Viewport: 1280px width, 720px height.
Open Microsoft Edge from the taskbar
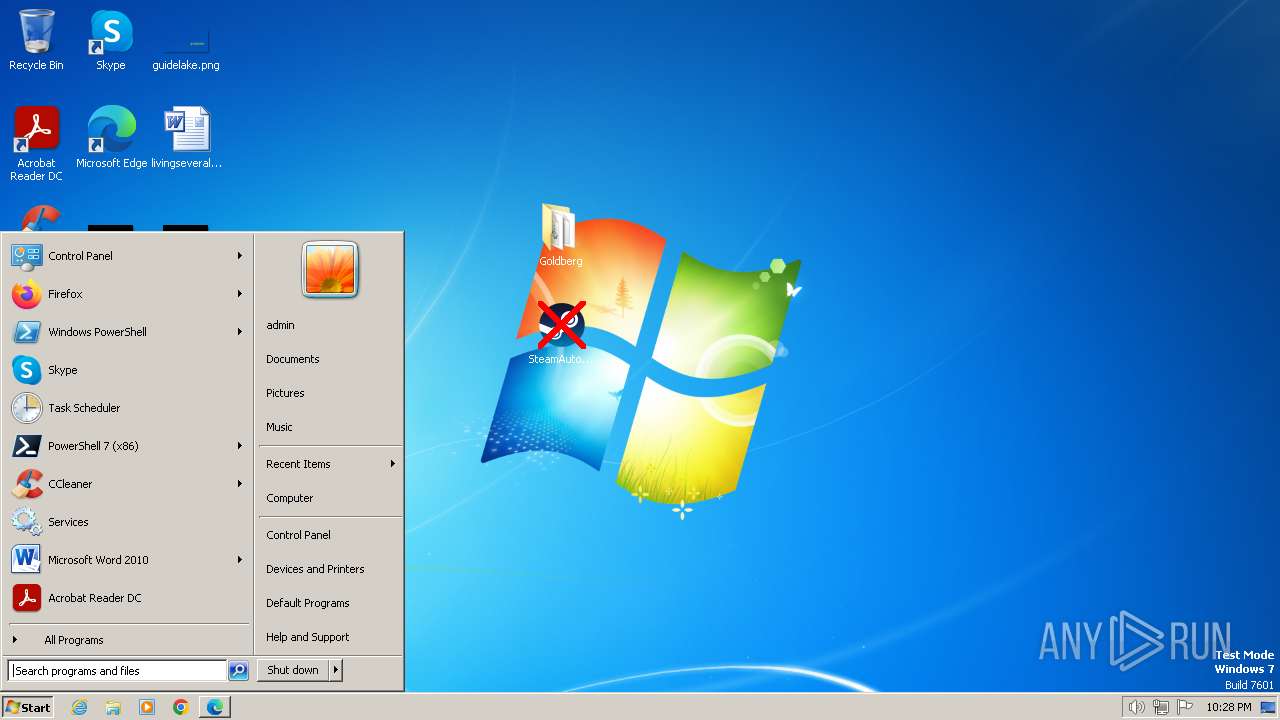(x=215, y=707)
